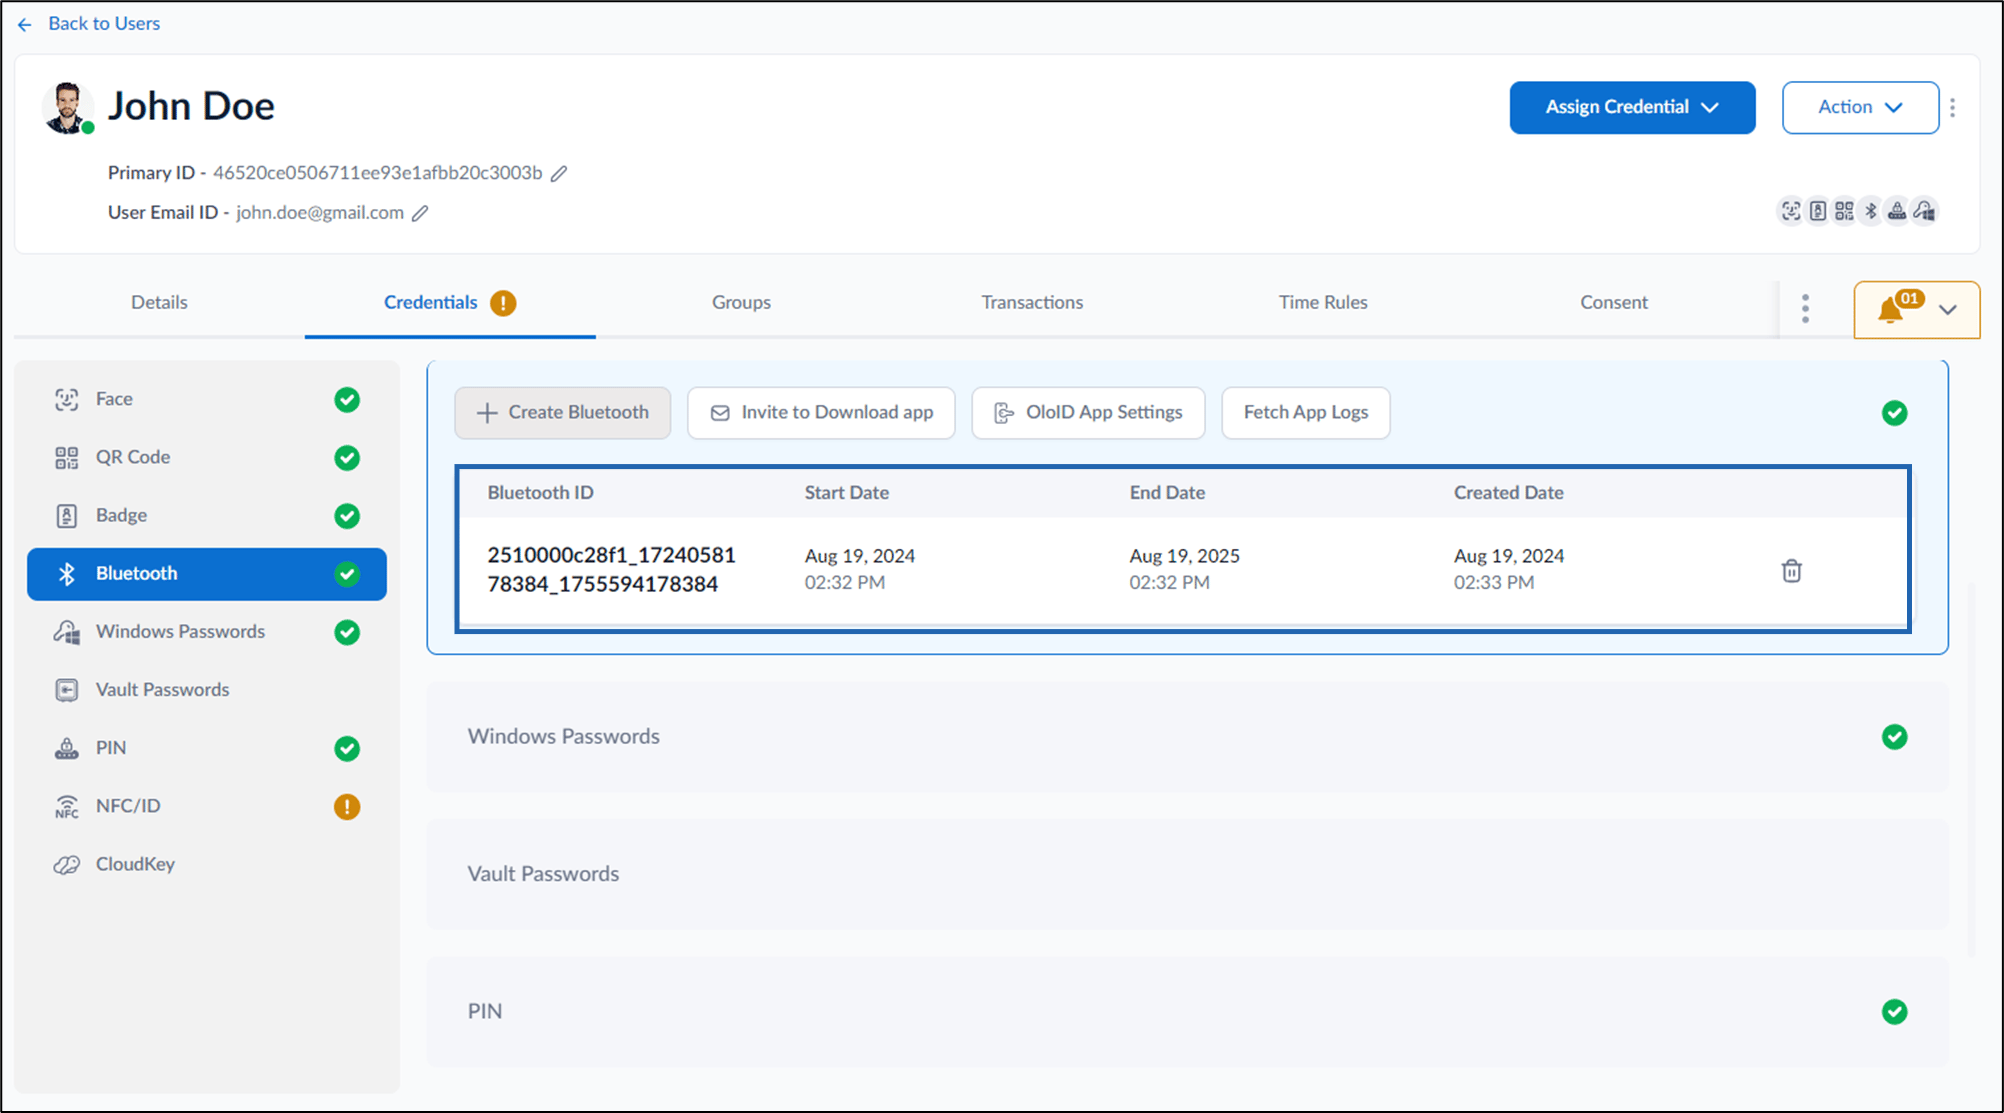Delete the Bluetooth ID entry with trash icon

pos(1791,570)
